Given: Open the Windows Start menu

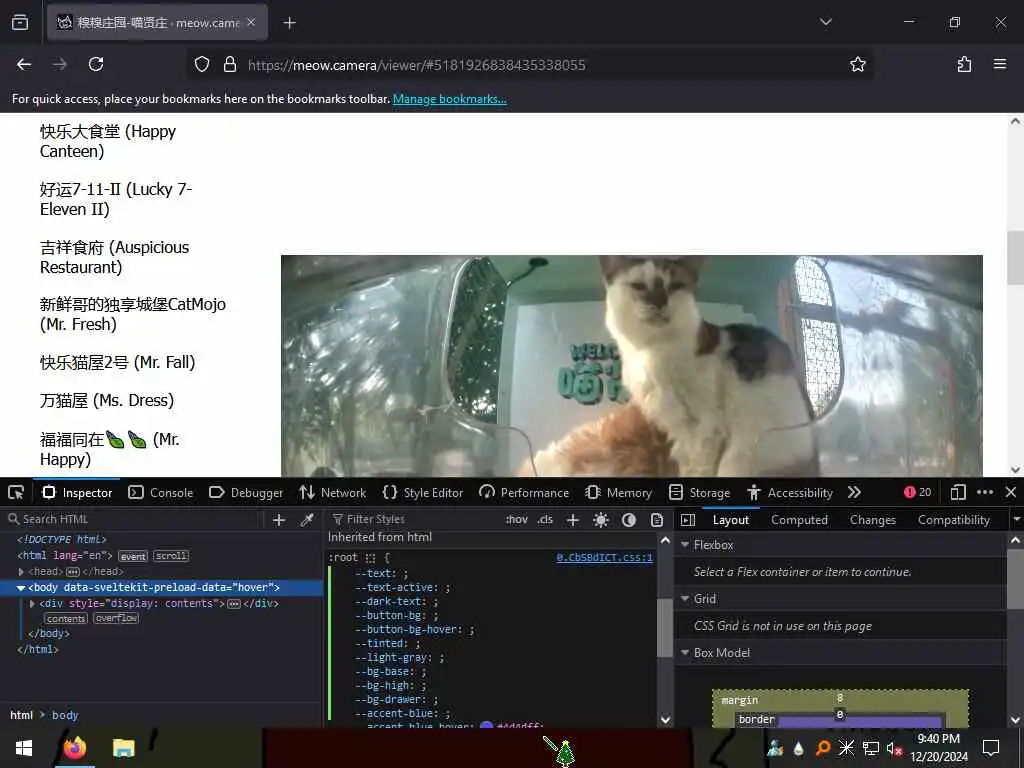Looking at the screenshot, I should (x=24, y=748).
